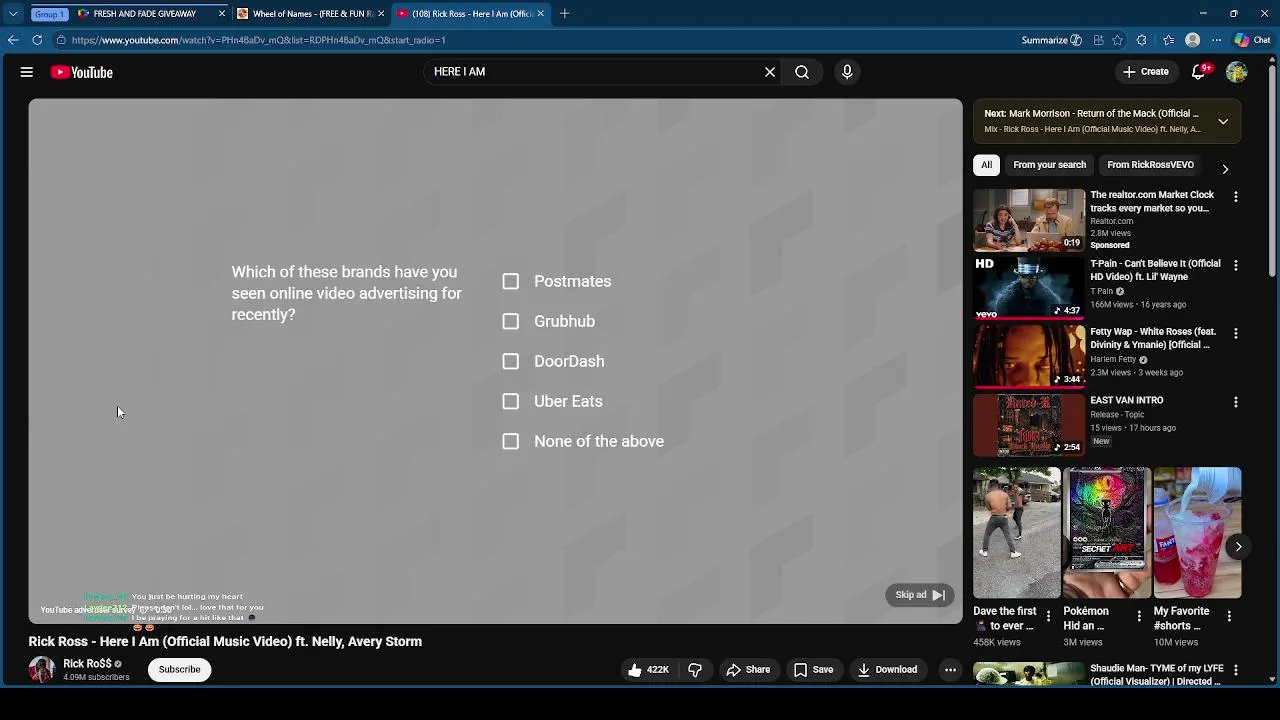Select the All filter chip
Image resolution: width=1280 pixels, height=720 pixels.
(x=986, y=165)
